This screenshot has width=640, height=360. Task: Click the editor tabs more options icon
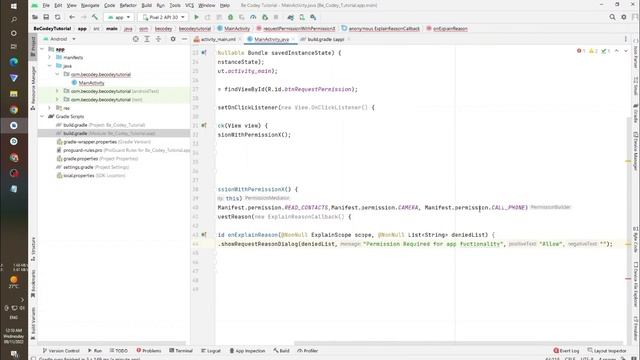click(x=625, y=39)
